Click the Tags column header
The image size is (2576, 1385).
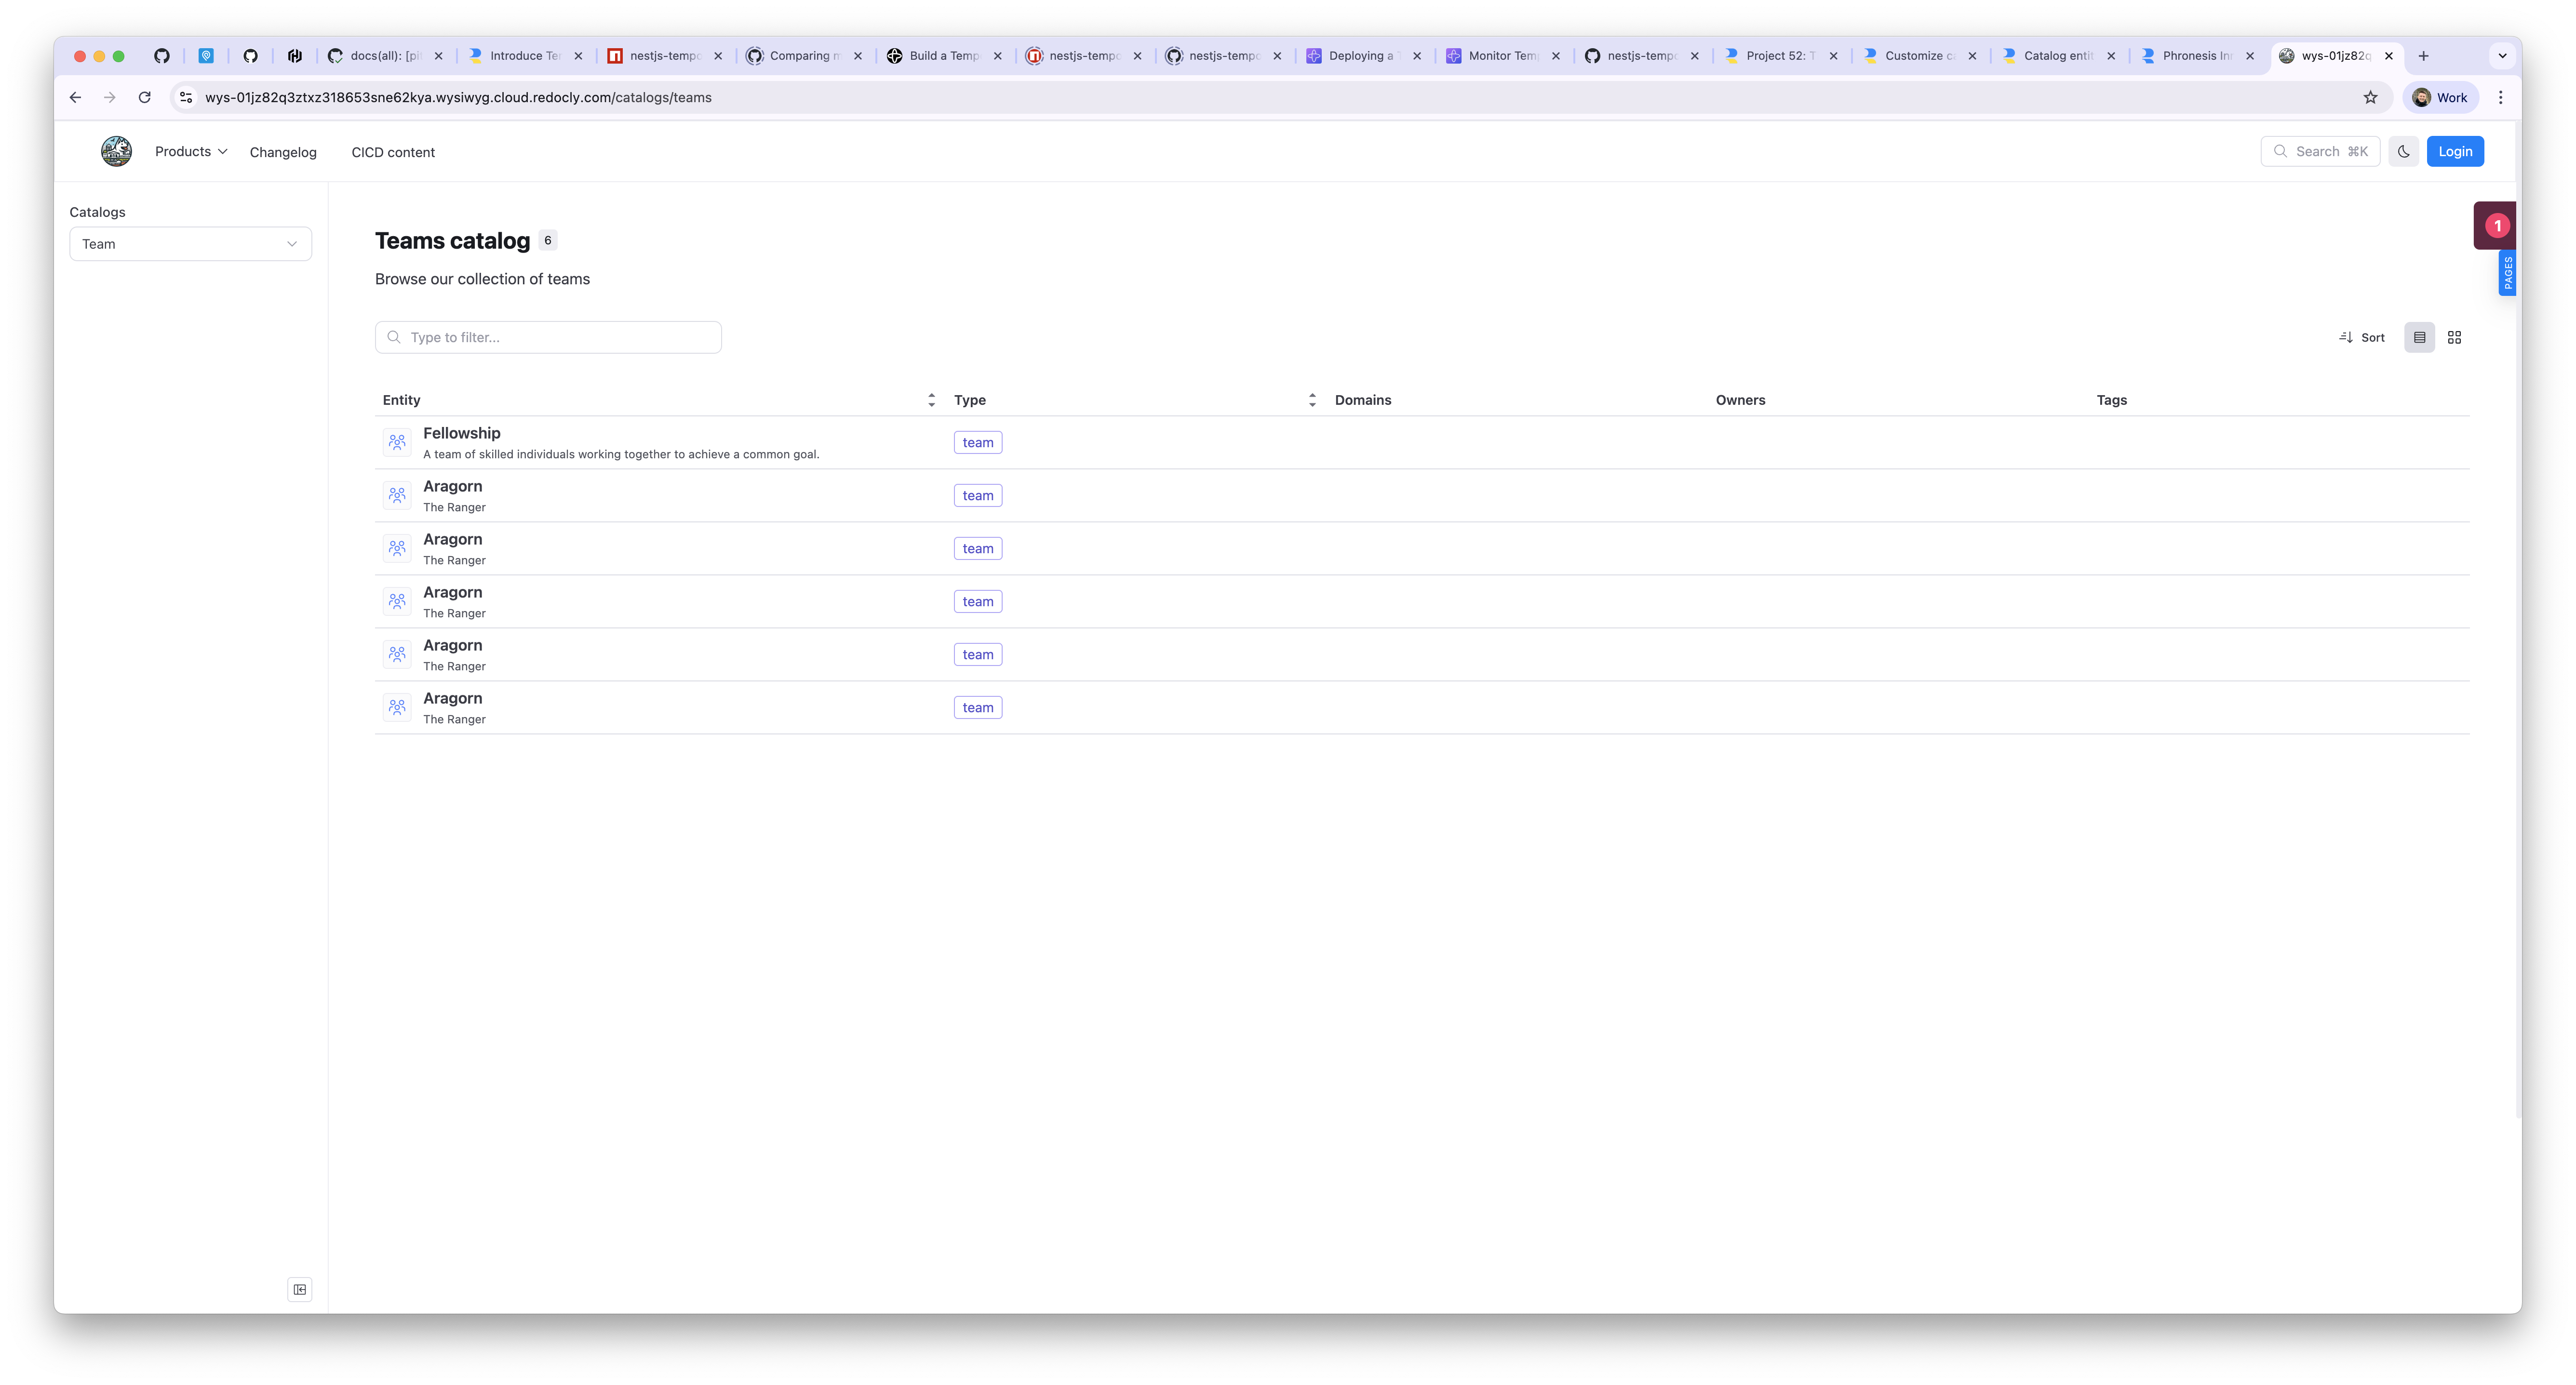[2111, 400]
